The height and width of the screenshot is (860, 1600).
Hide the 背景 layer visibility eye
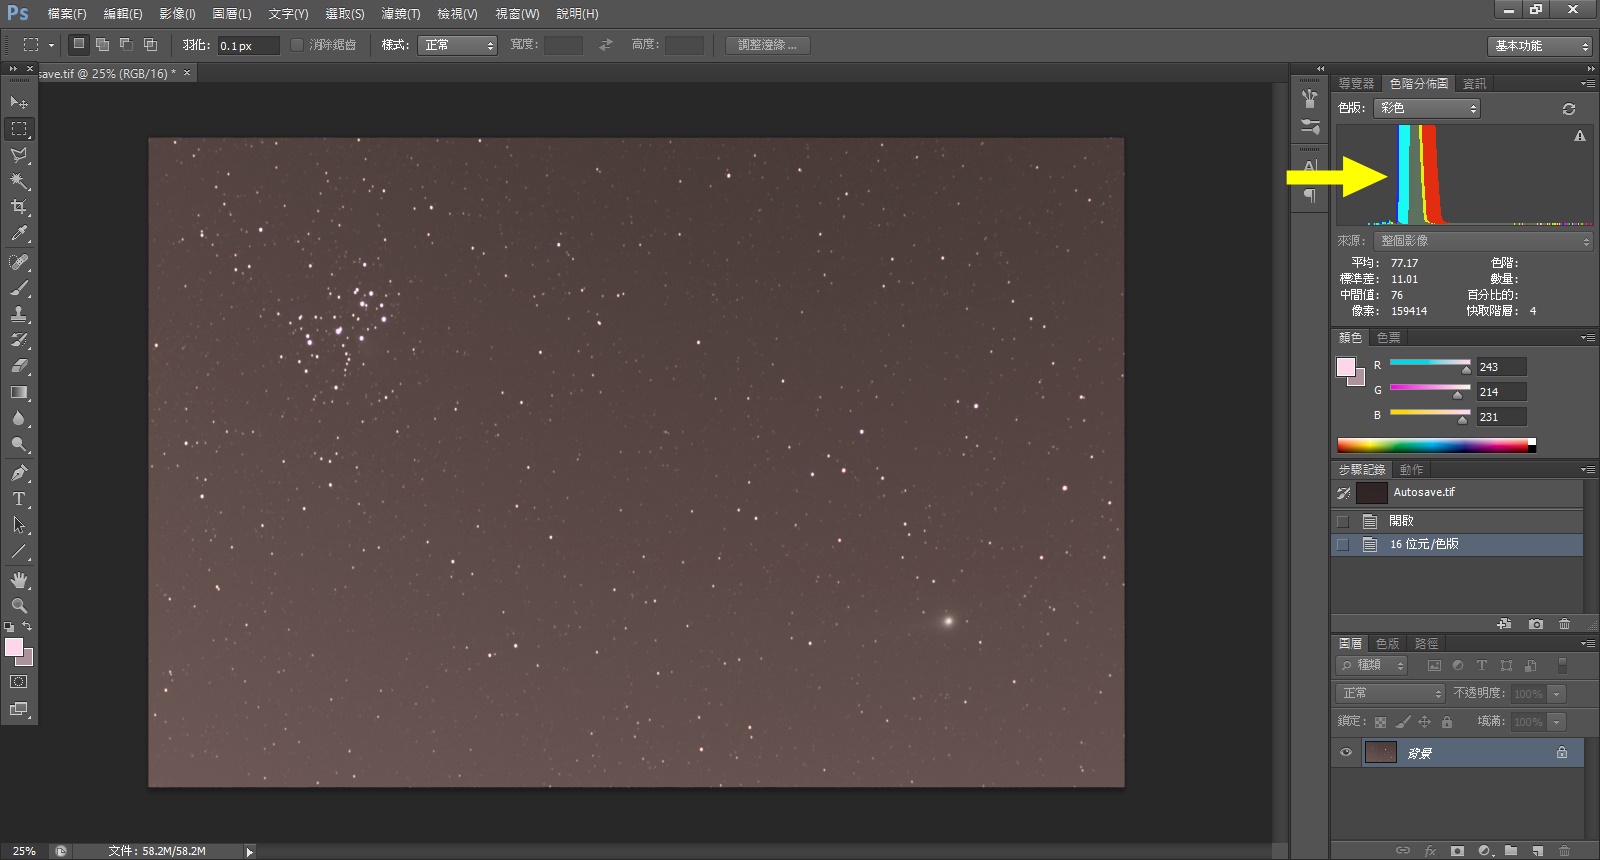(x=1346, y=753)
